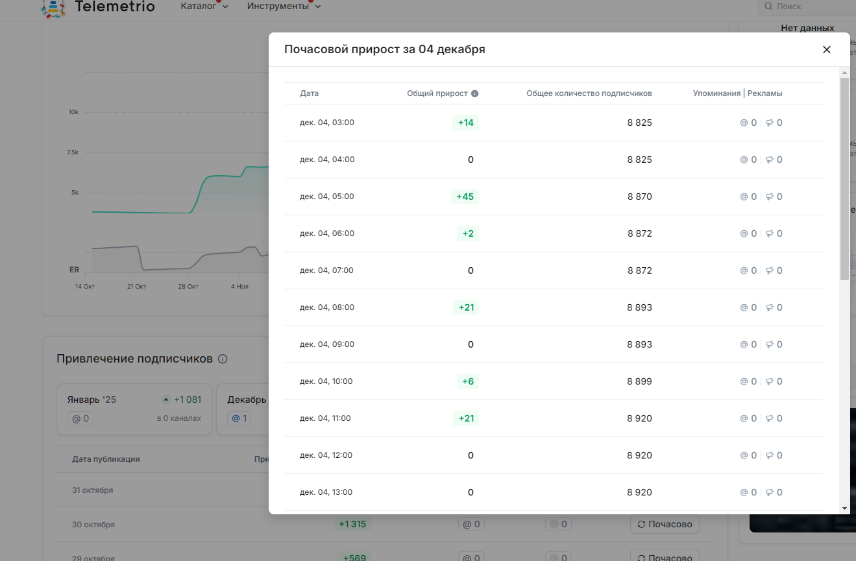Click the search magnifier icon
Viewport: 856px width, 561px height.
[768, 6]
